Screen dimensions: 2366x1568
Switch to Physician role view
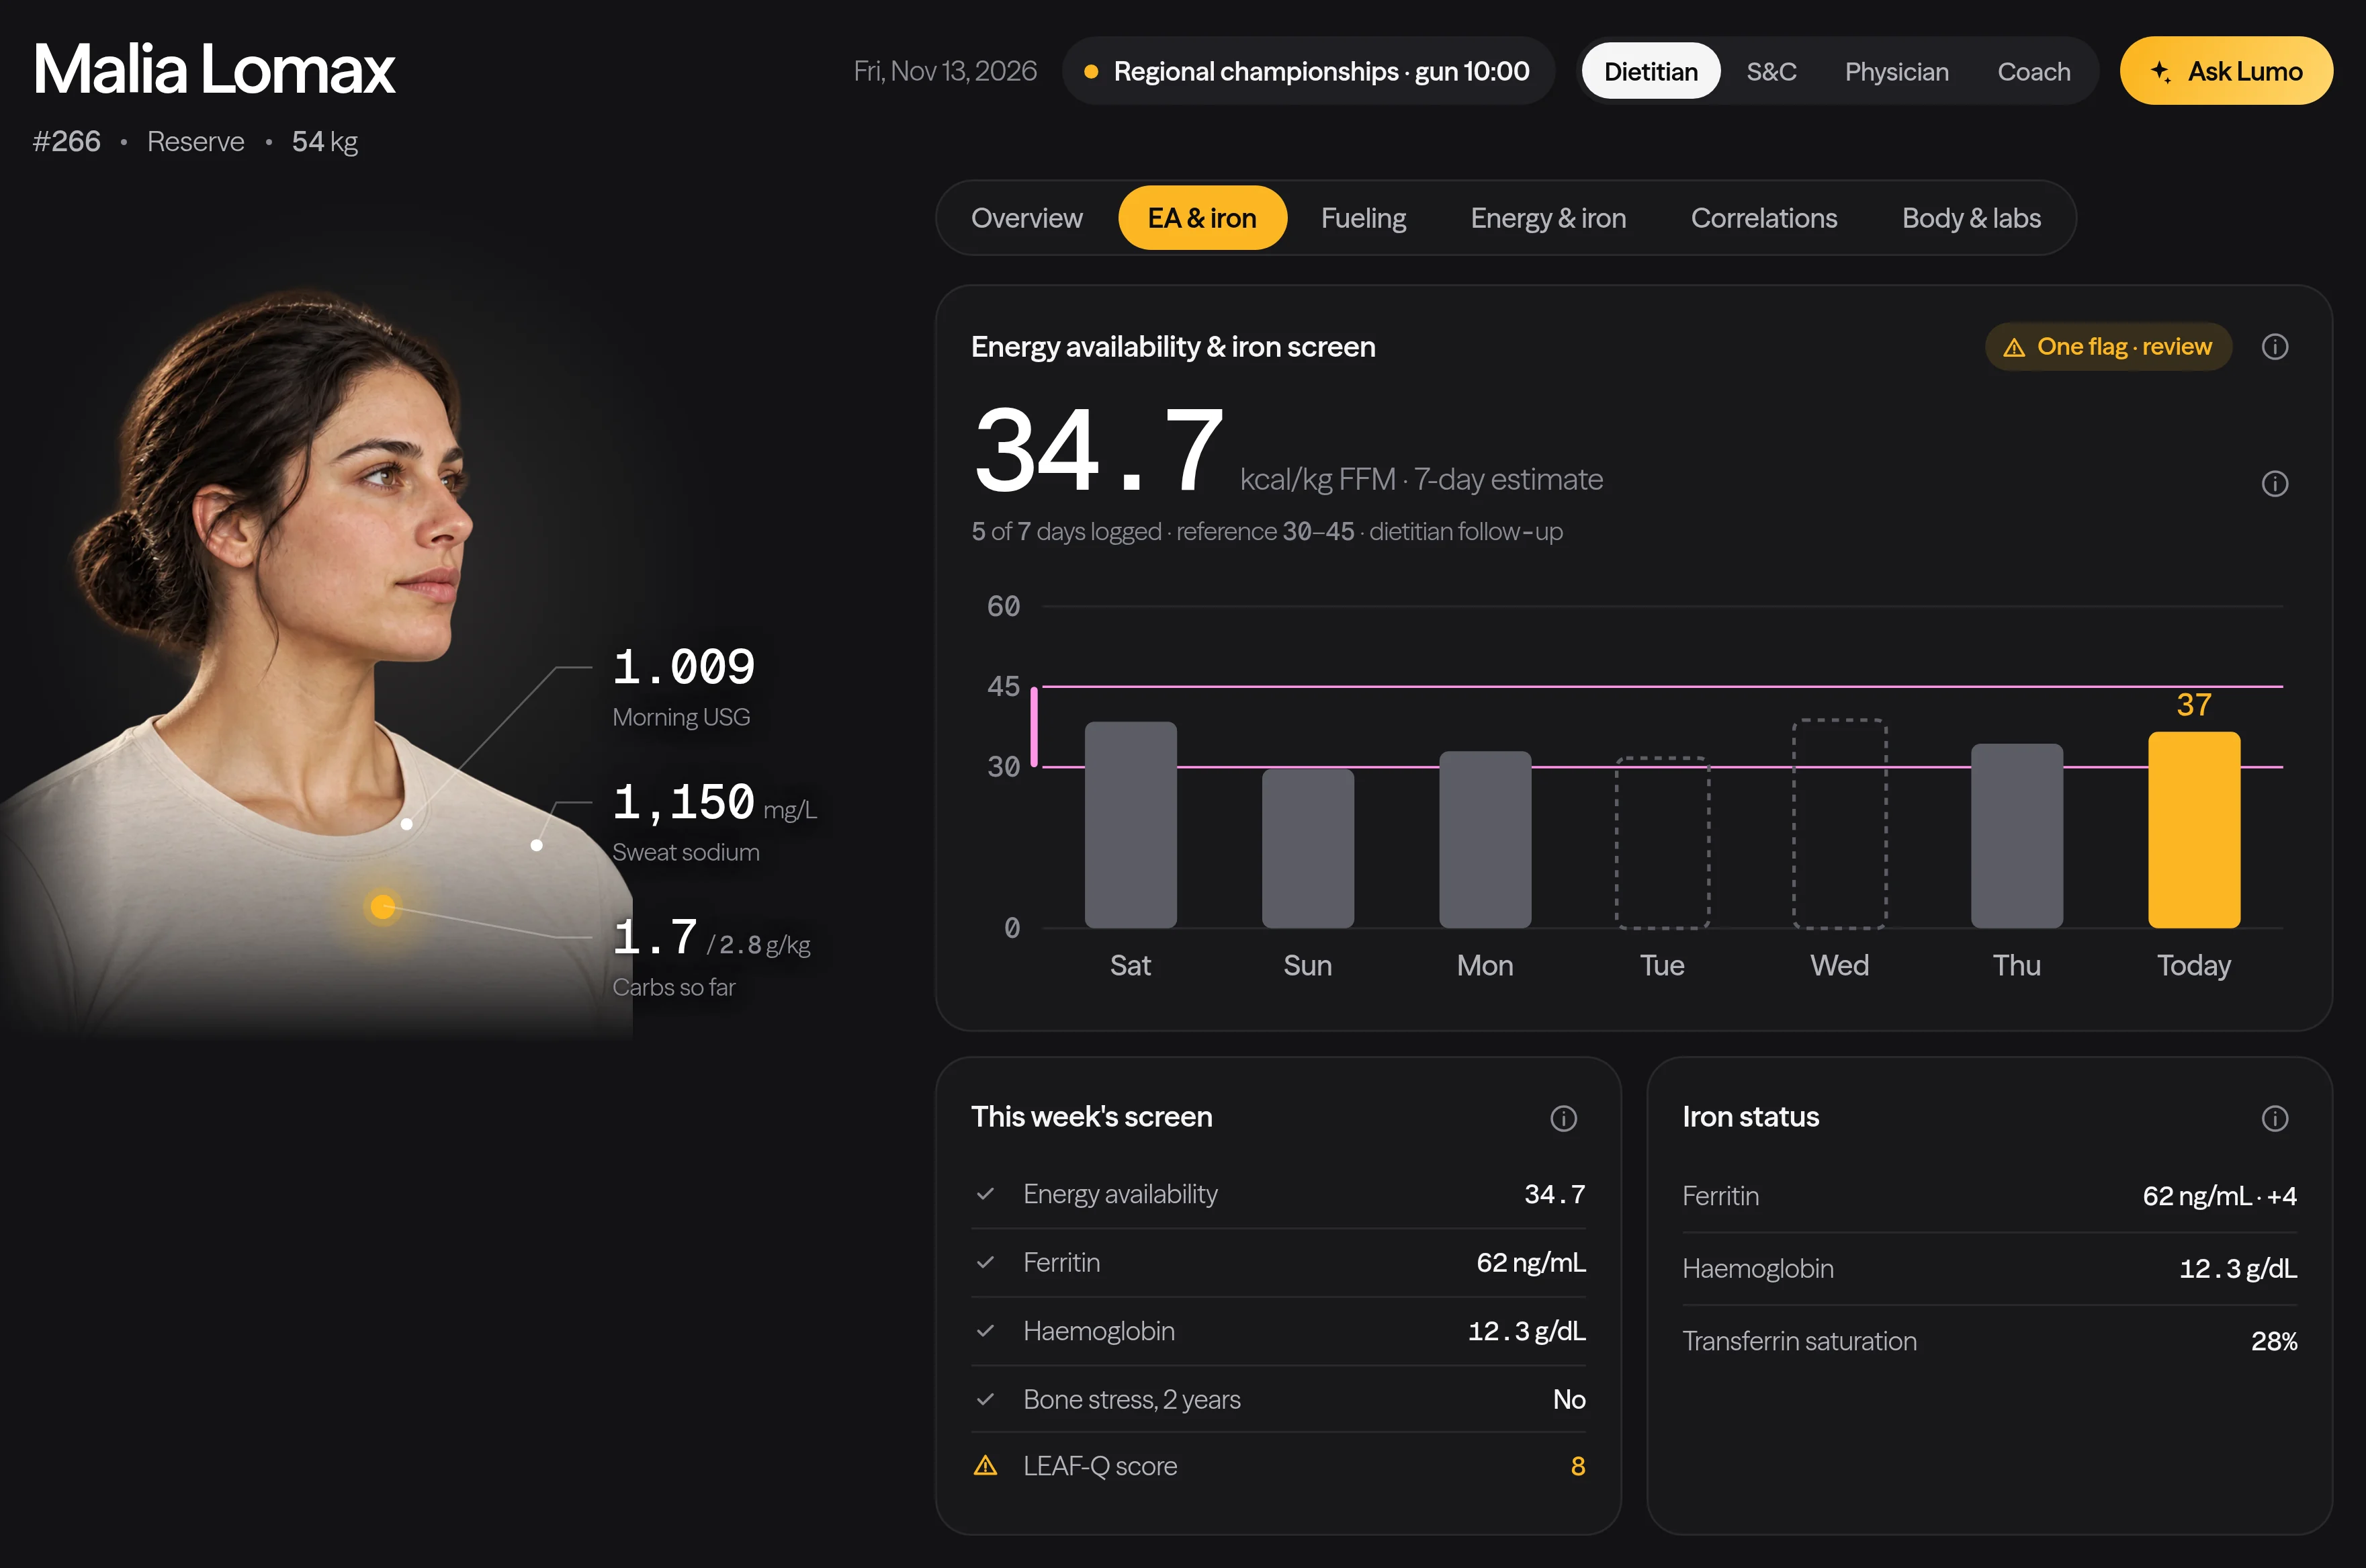pos(1896,71)
